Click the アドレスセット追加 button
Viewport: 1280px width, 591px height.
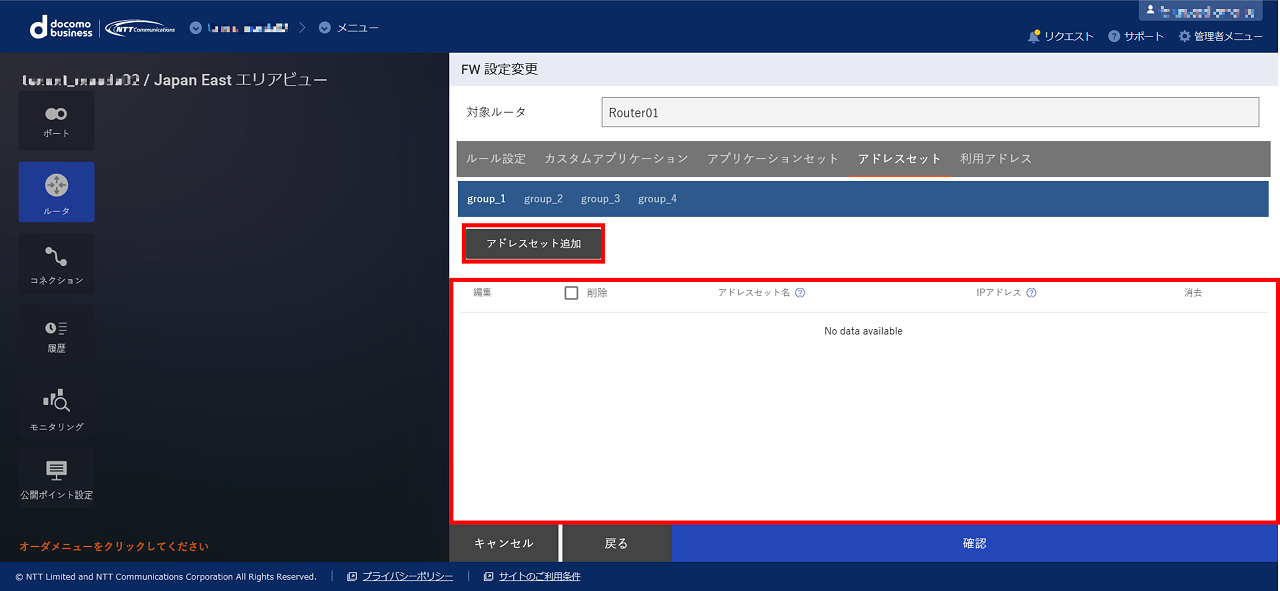click(x=534, y=244)
